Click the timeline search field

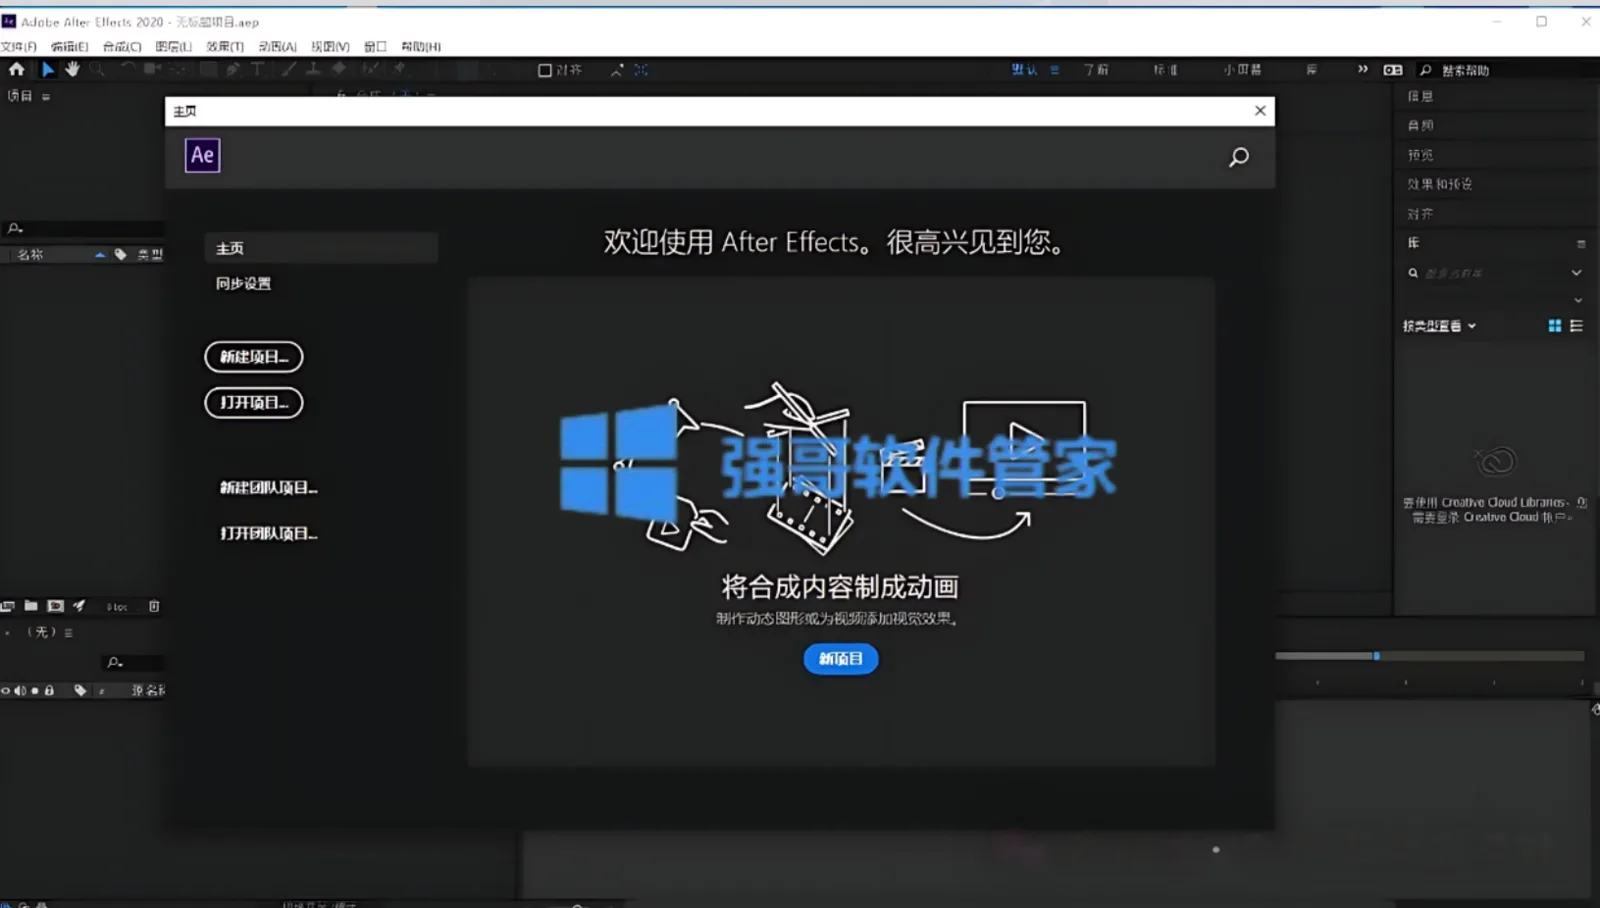tap(133, 662)
